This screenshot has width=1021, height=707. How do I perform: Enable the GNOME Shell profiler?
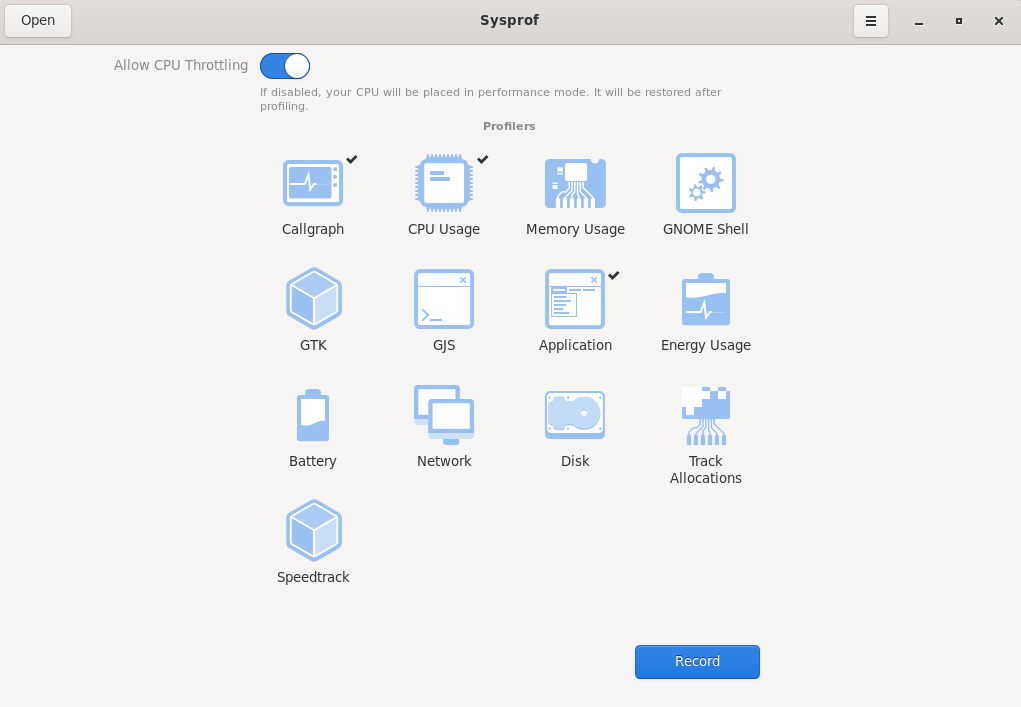click(x=705, y=183)
